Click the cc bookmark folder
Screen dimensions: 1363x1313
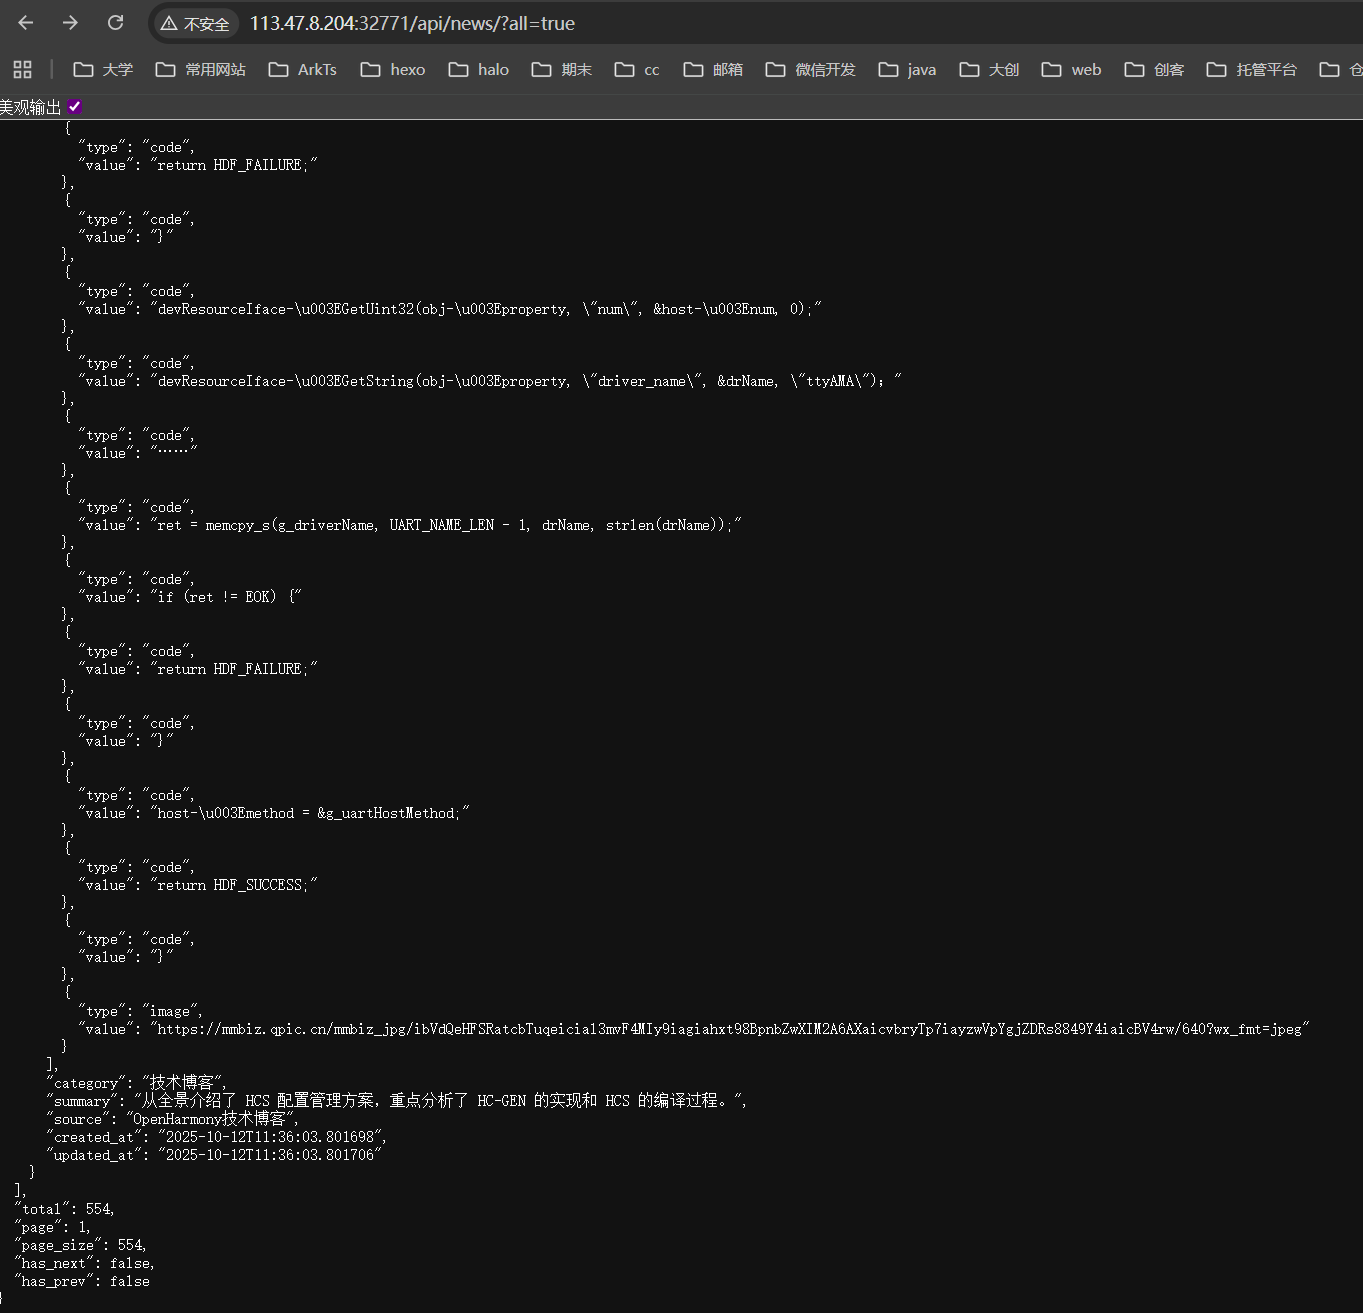(637, 69)
